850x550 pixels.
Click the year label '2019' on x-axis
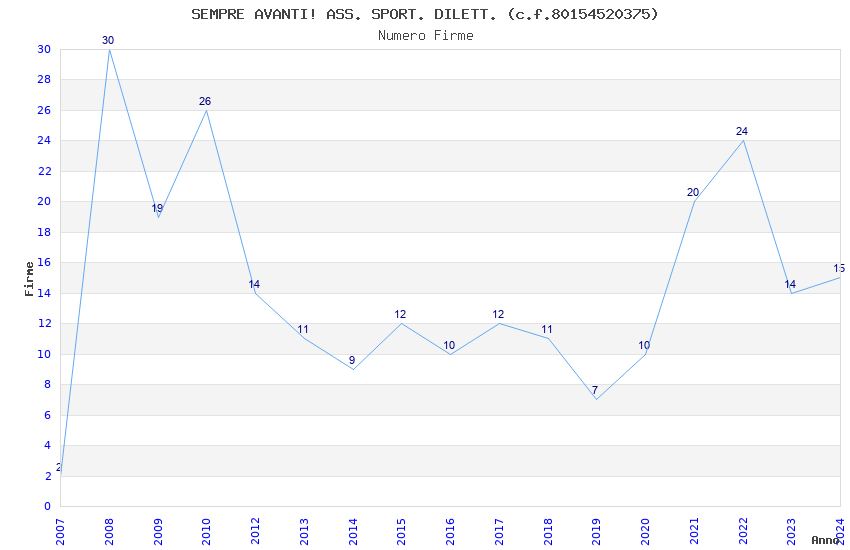[x=596, y=531]
